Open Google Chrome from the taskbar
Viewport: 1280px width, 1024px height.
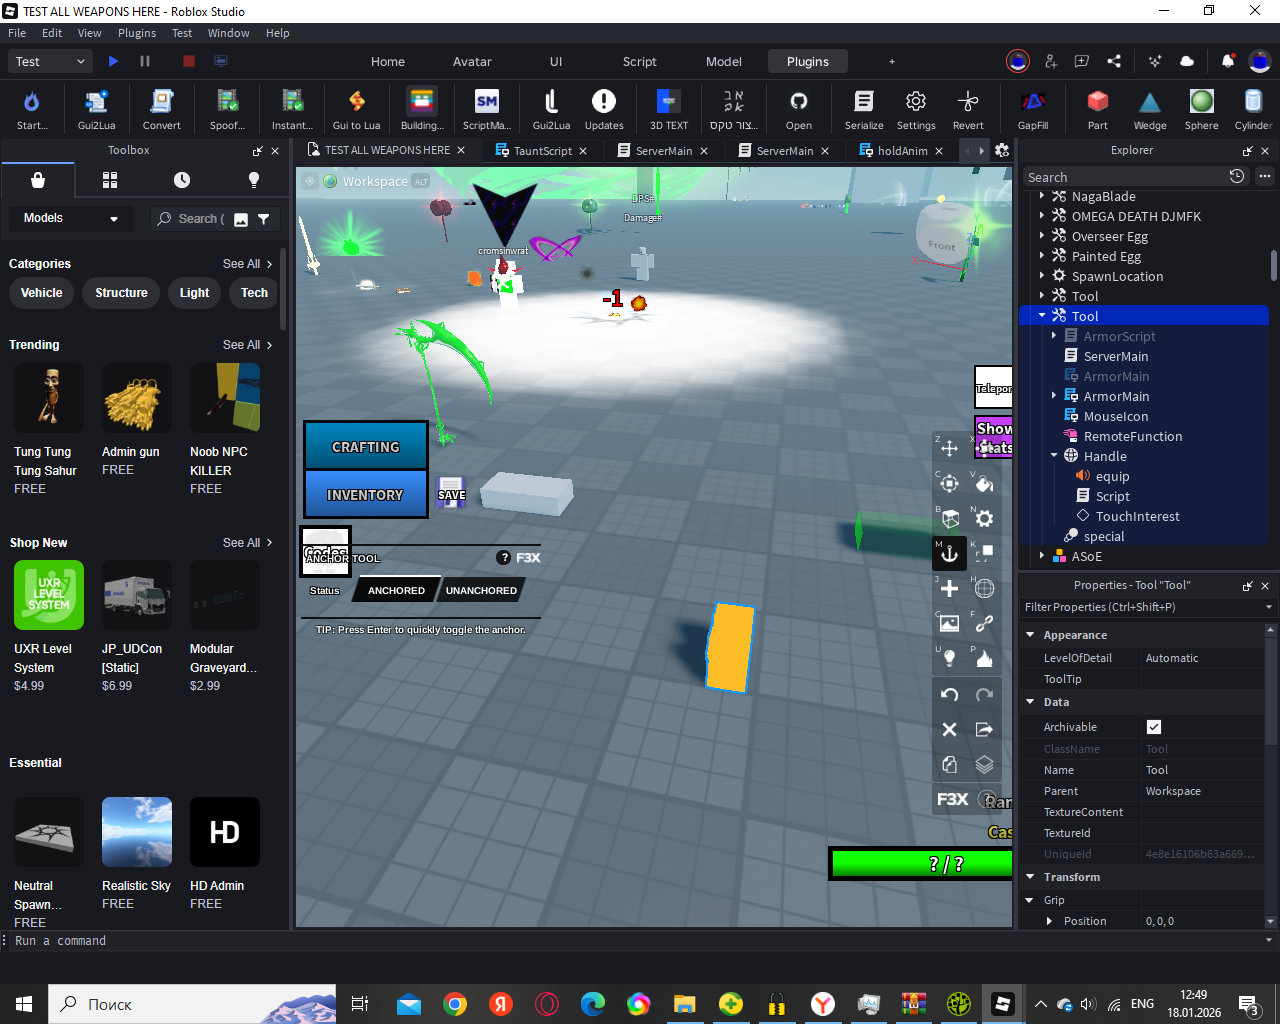(455, 1004)
